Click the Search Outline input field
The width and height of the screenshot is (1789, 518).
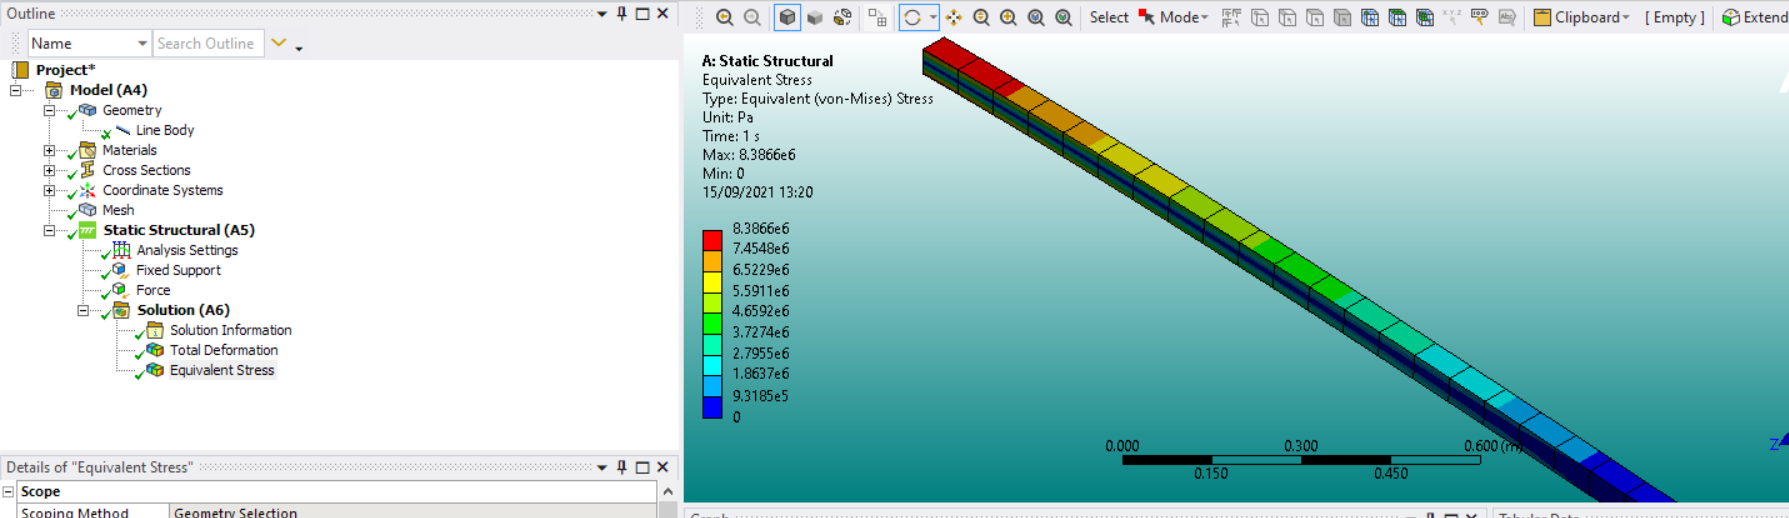pyautogui.click(x=207, y=44)
